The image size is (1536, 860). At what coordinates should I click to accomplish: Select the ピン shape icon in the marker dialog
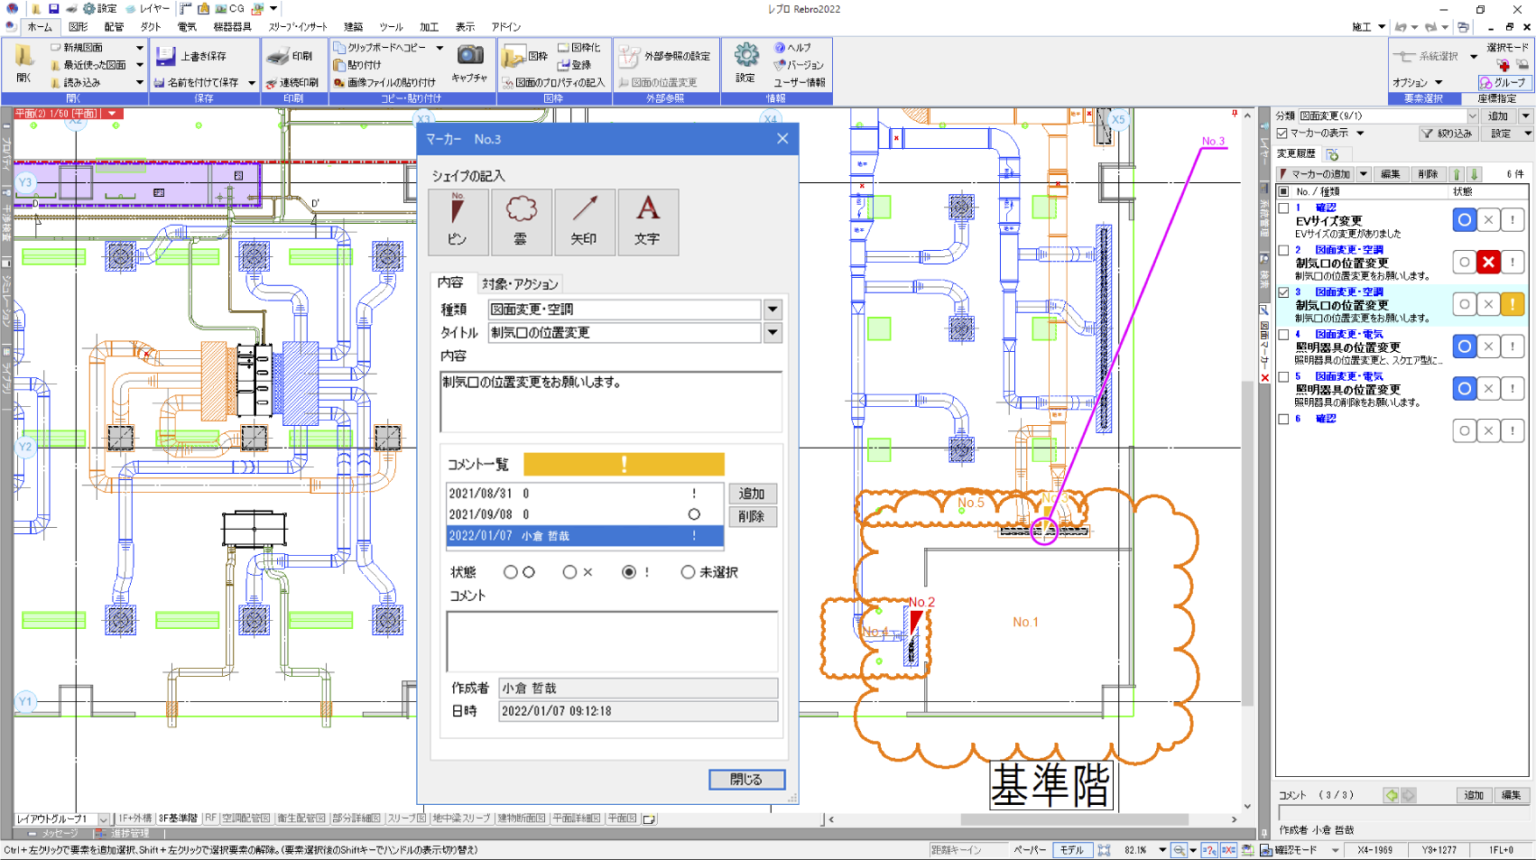coord(457,220)
